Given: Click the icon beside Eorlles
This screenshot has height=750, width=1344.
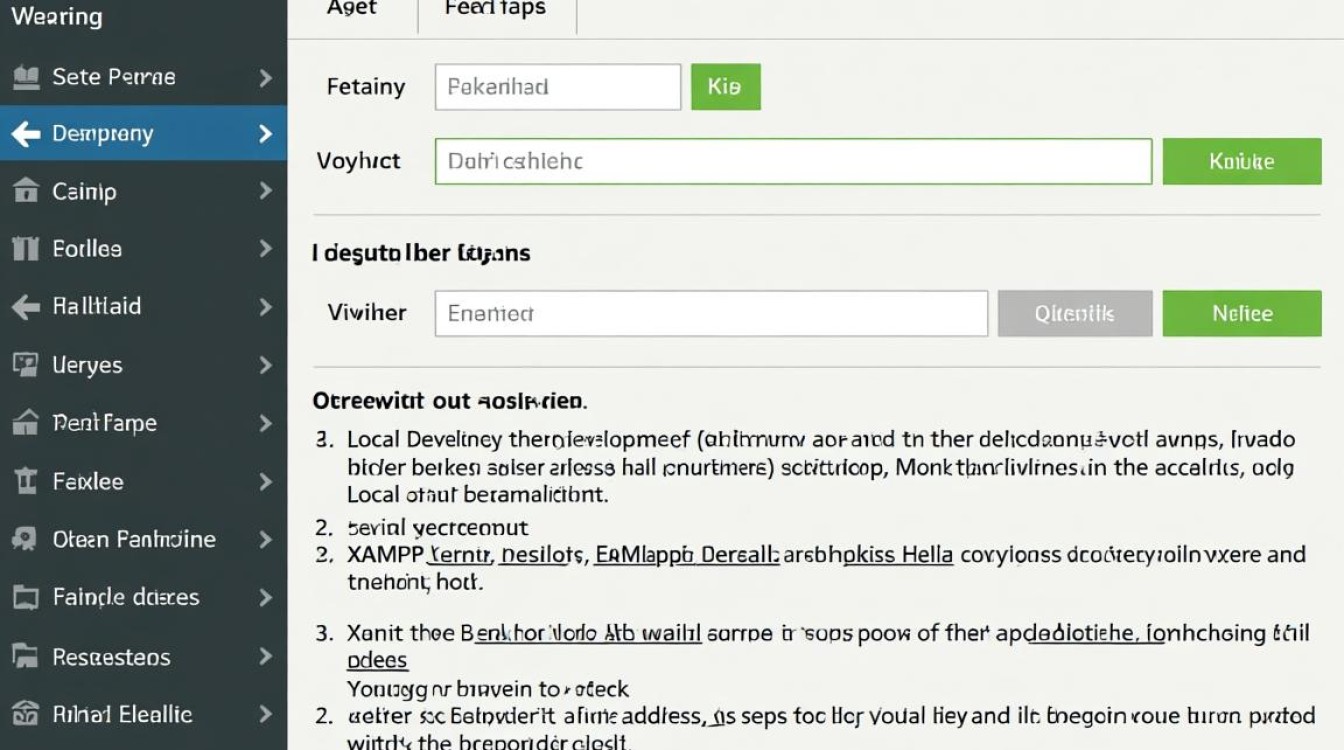Looking at the screenshot, I should coord(26,249).
